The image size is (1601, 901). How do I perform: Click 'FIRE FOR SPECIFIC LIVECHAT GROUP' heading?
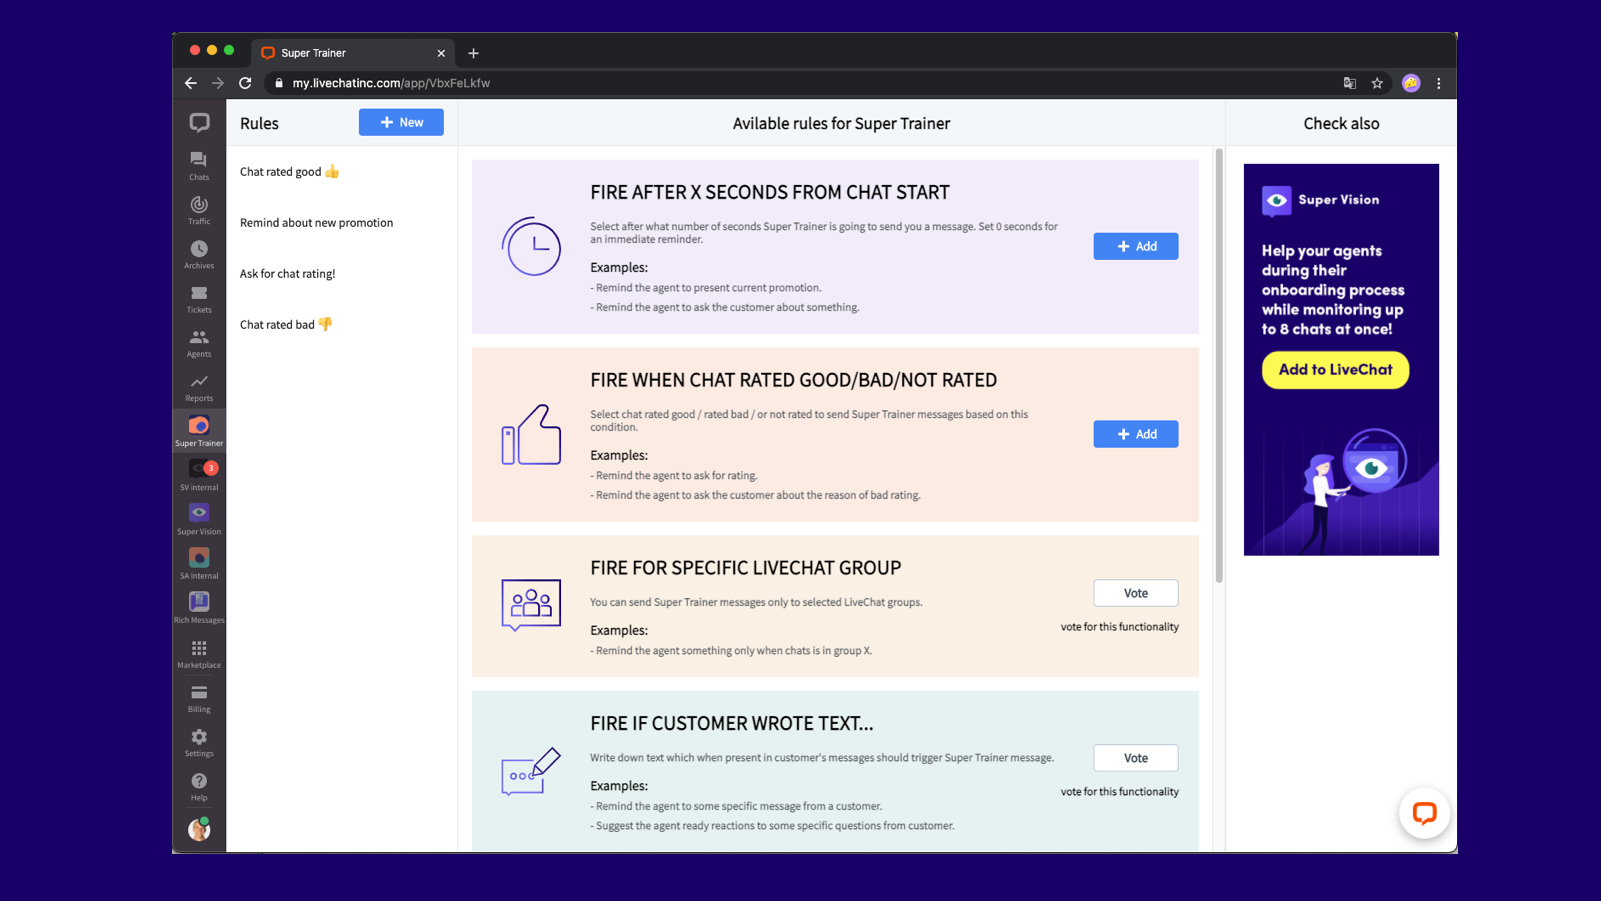tap(746, 568)
